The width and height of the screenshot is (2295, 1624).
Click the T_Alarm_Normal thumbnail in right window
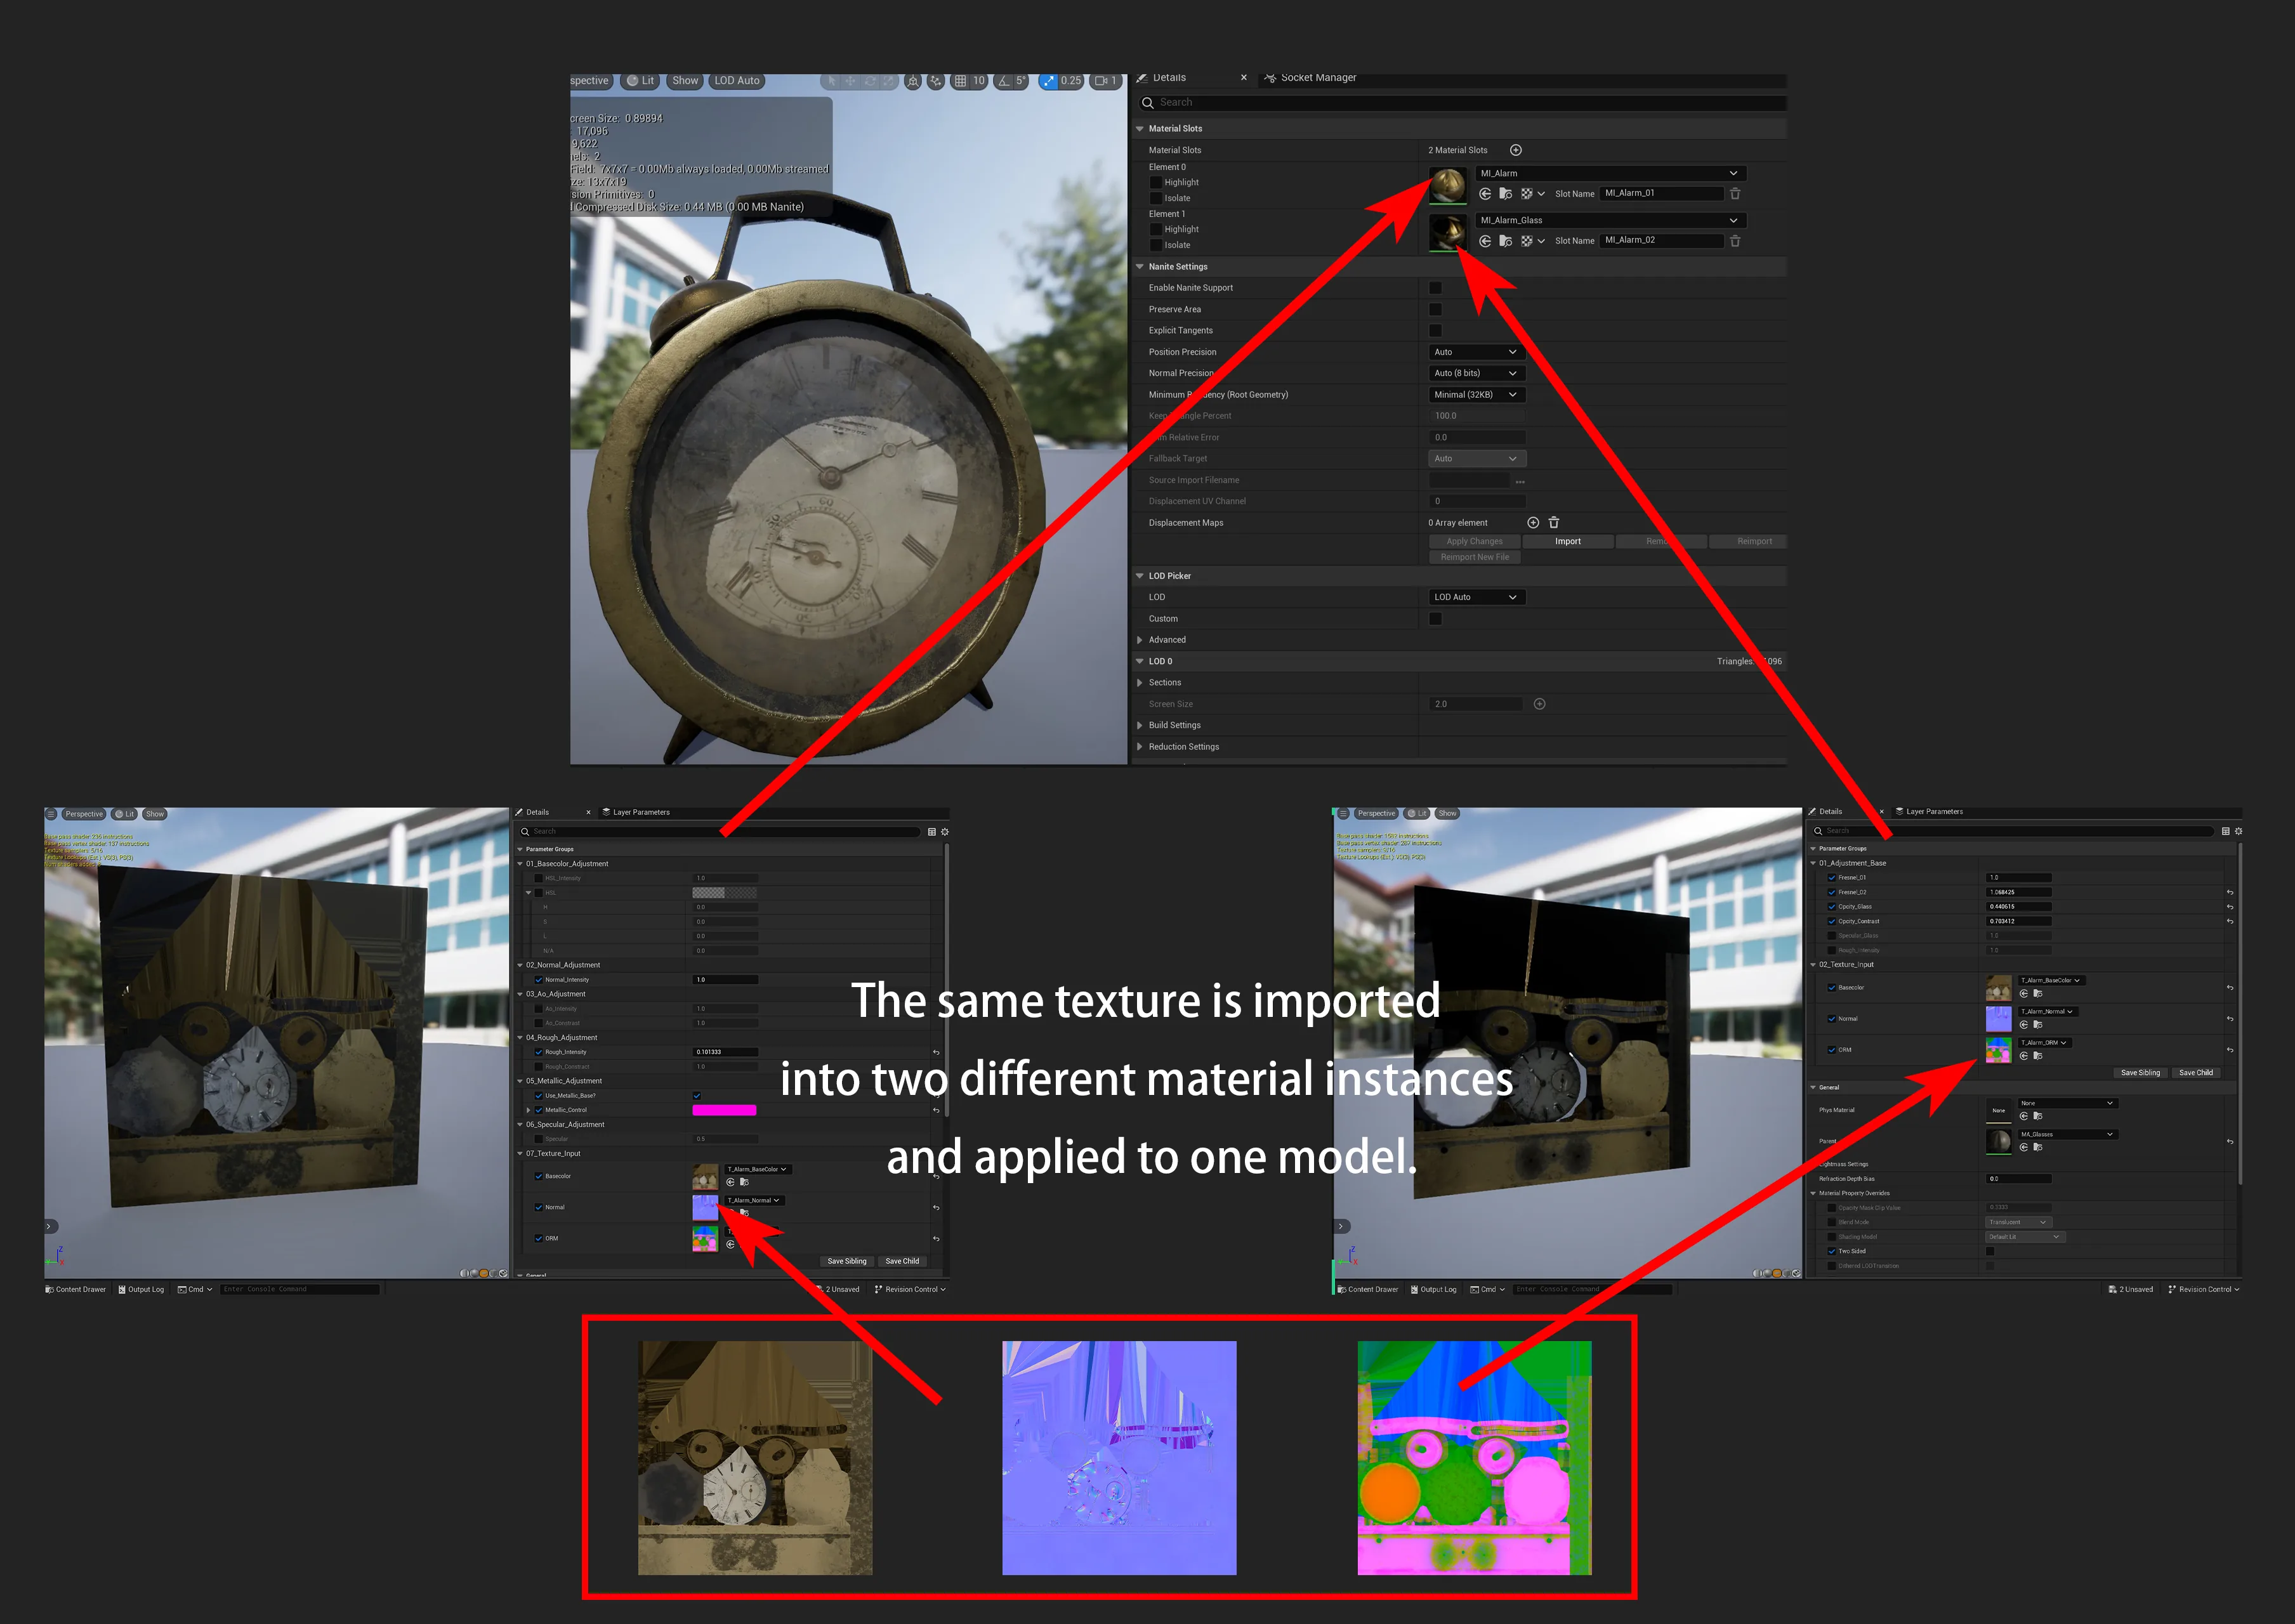click(1998, 1019)
